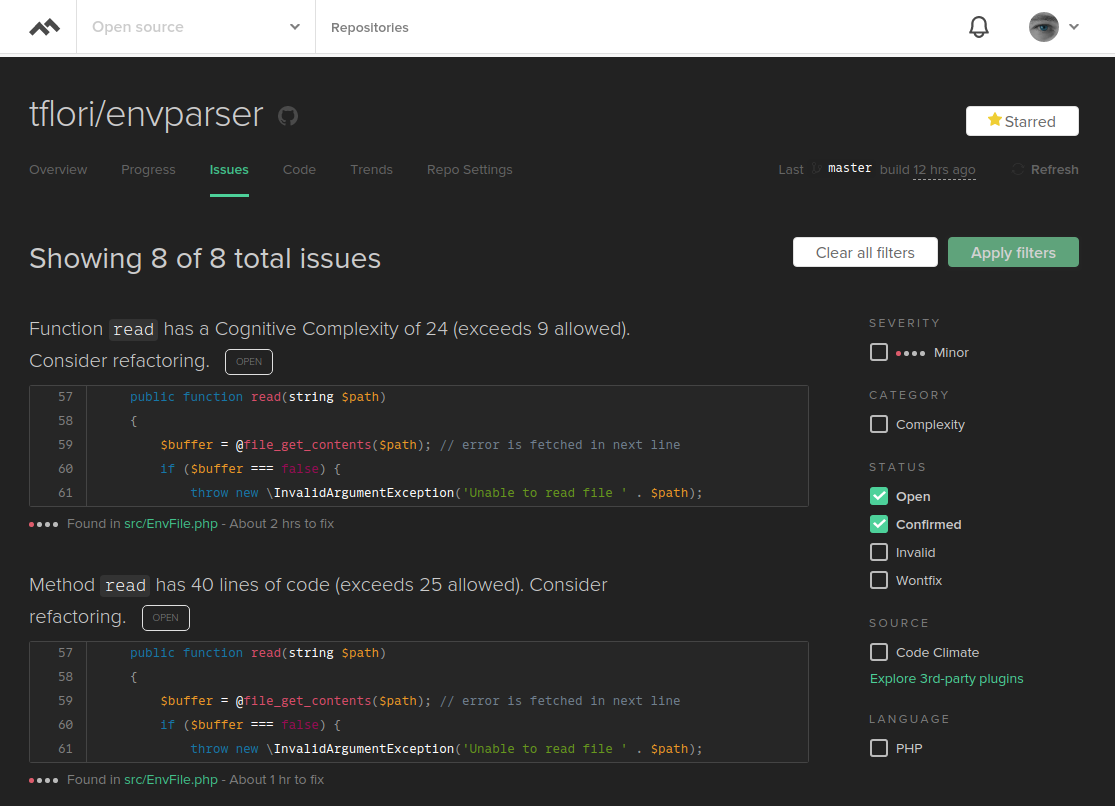Screen dimensions: 1115x806
Task: Click the branch icon before master
Action: [x=816, y=169]
